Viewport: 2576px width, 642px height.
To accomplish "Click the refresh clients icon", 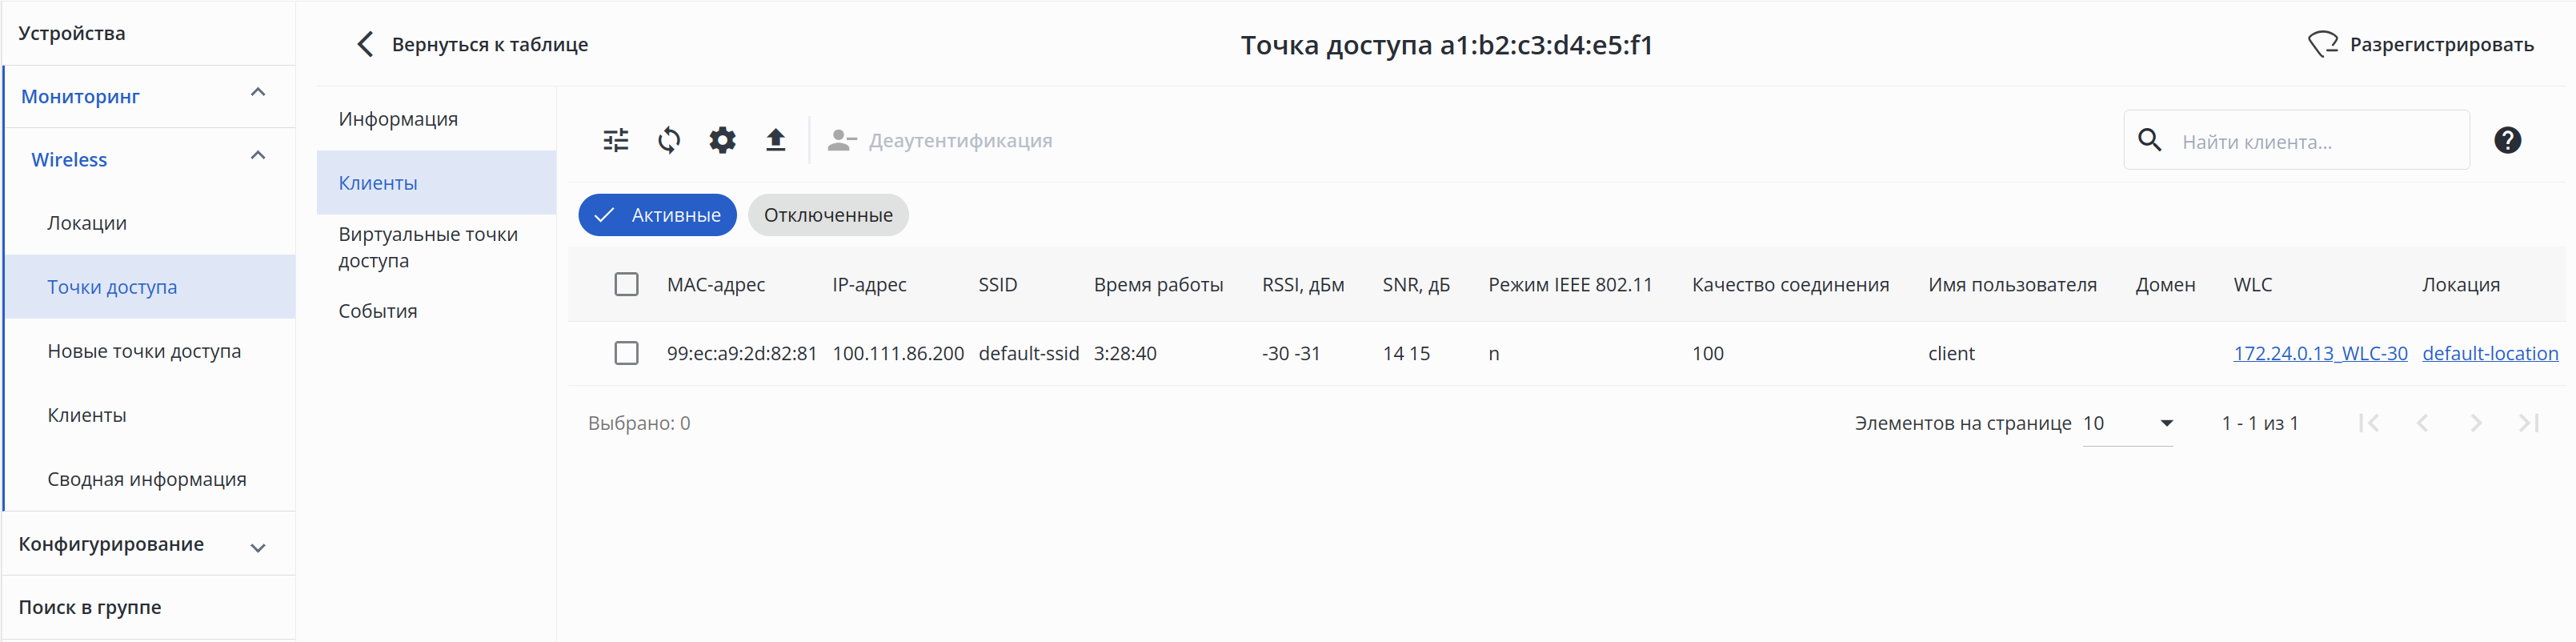I will [x=669, y=141].
